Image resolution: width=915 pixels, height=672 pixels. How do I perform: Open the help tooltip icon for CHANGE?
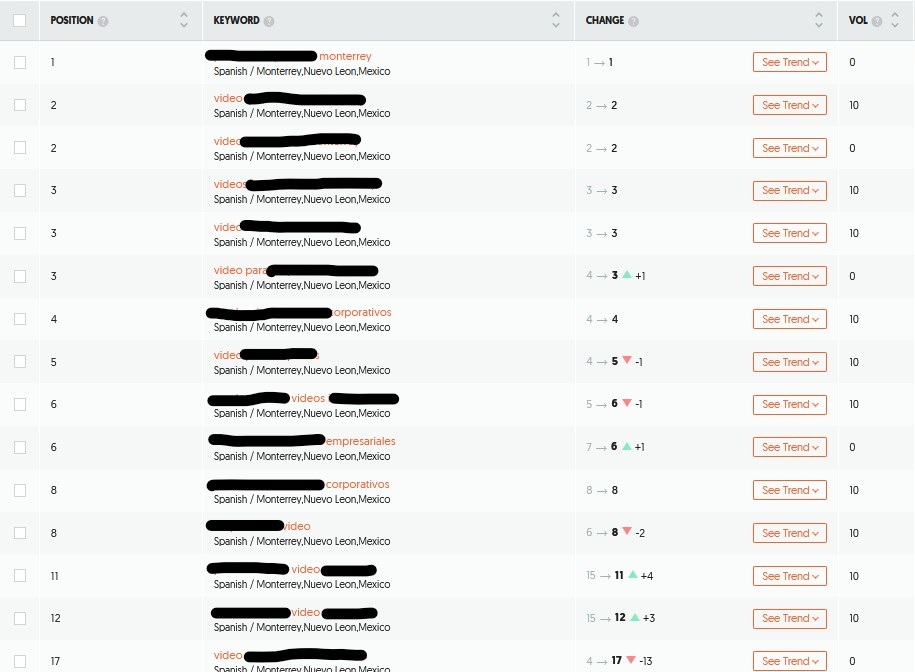coord(634,21)
